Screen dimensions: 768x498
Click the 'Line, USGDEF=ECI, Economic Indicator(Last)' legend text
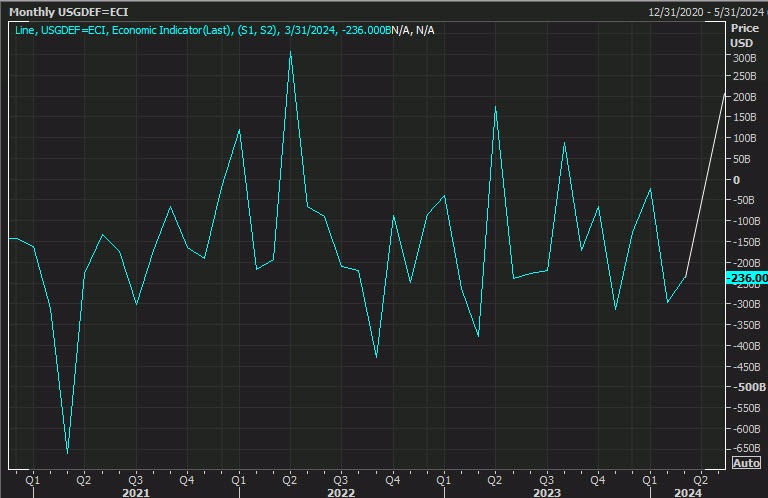coord(123,30)
